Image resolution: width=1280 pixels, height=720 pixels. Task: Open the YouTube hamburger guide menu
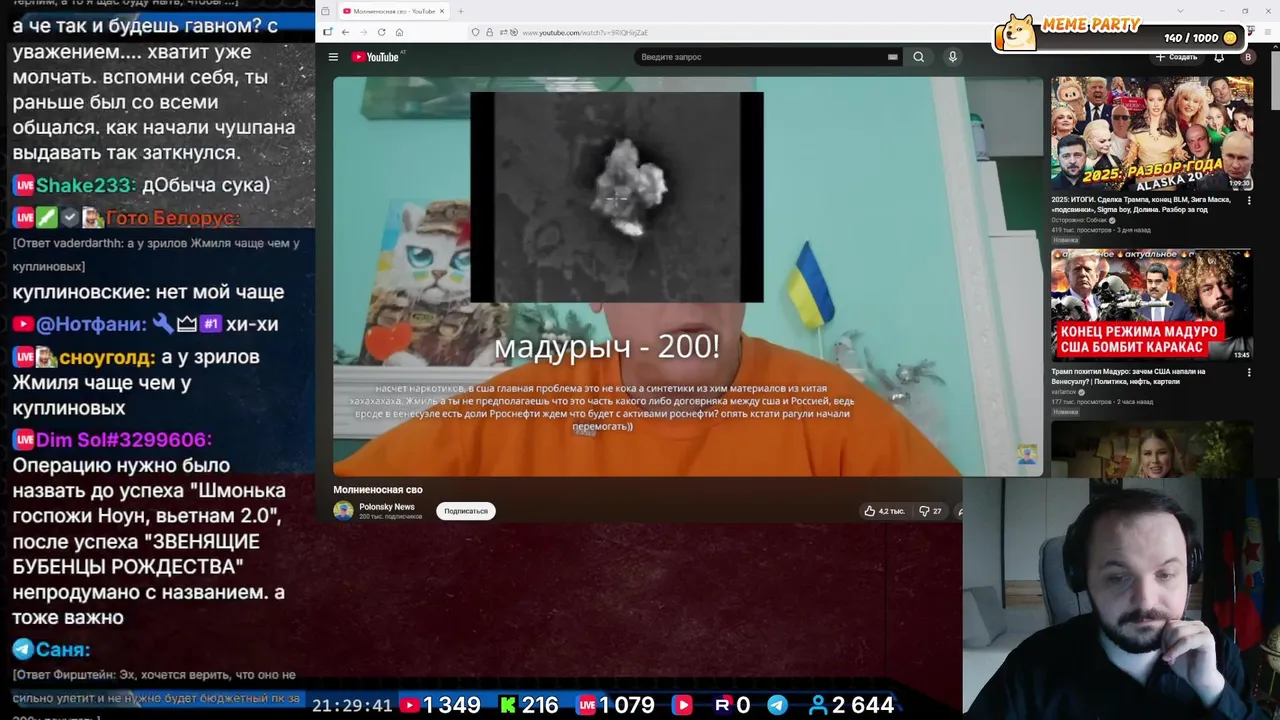pyautogui.click(x=333, y=57)
